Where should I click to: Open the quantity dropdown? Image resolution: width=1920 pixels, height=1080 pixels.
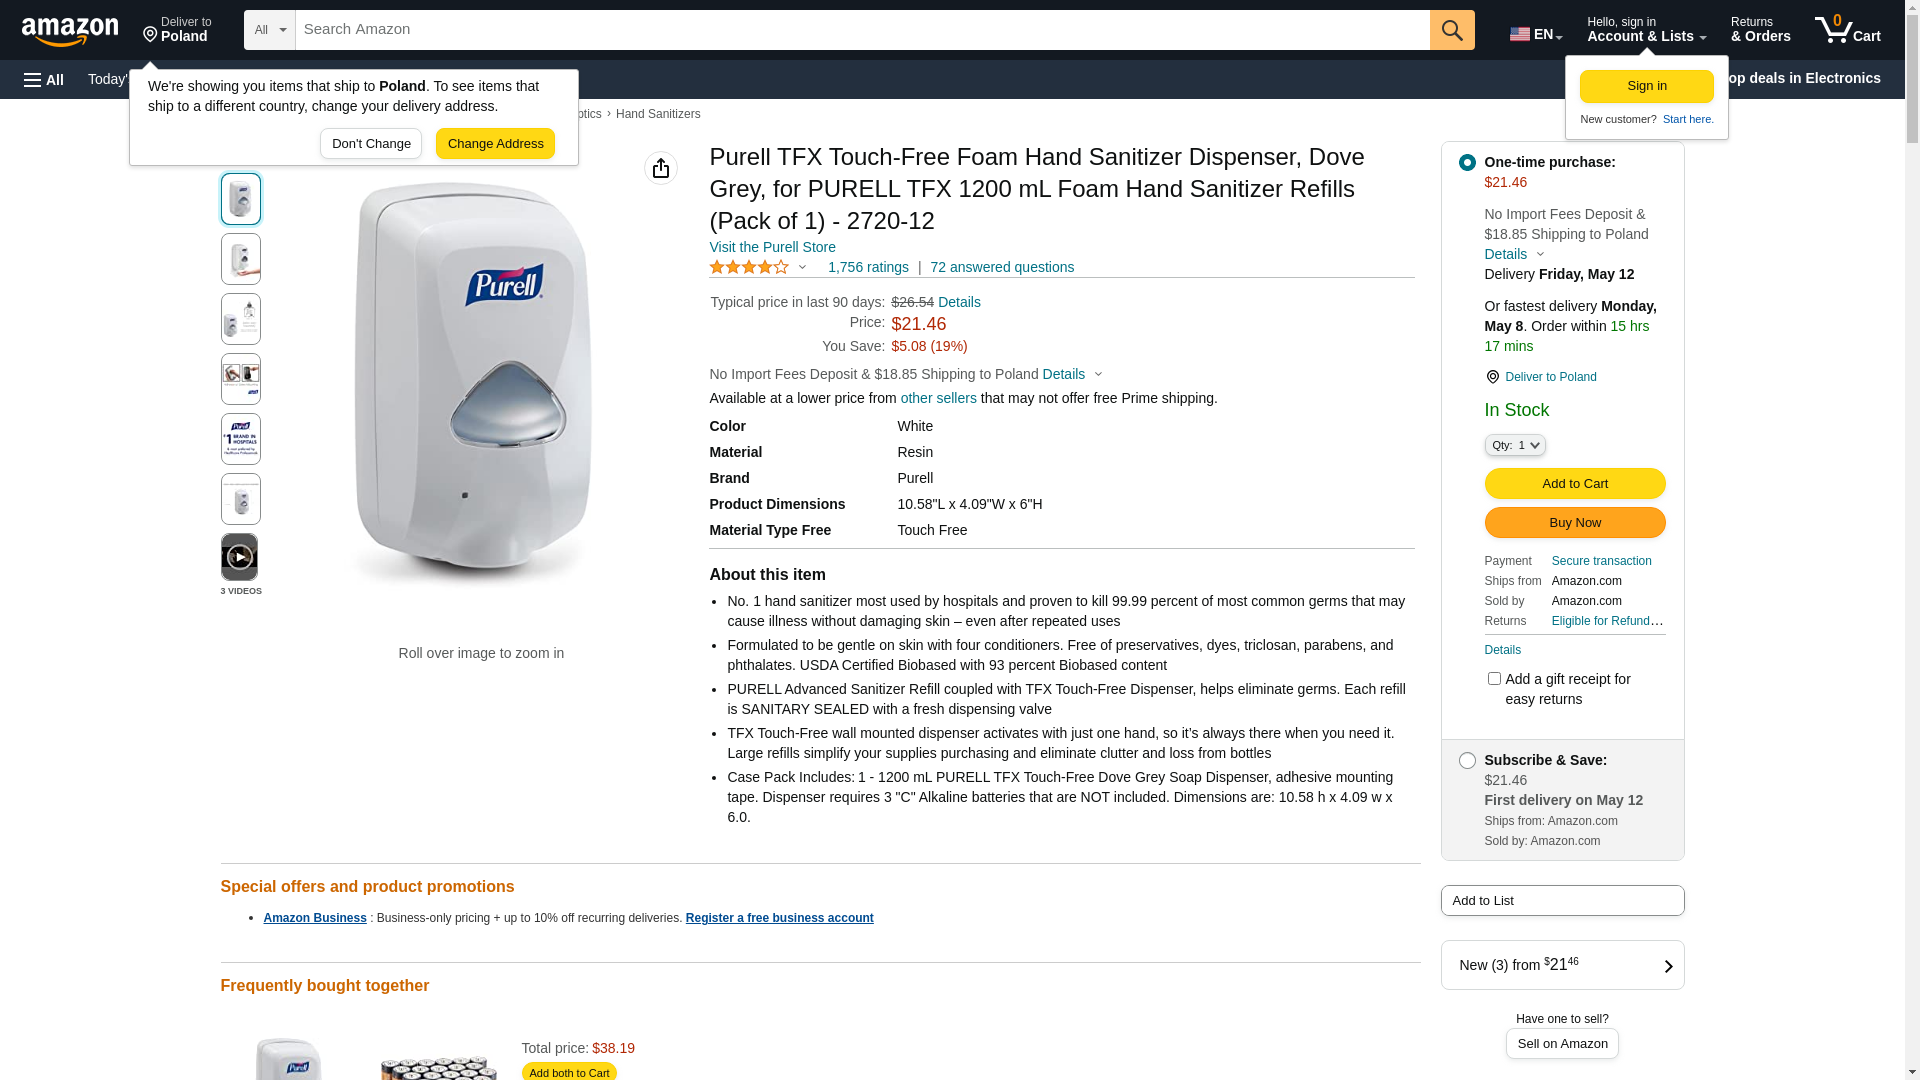[1515, 445]
